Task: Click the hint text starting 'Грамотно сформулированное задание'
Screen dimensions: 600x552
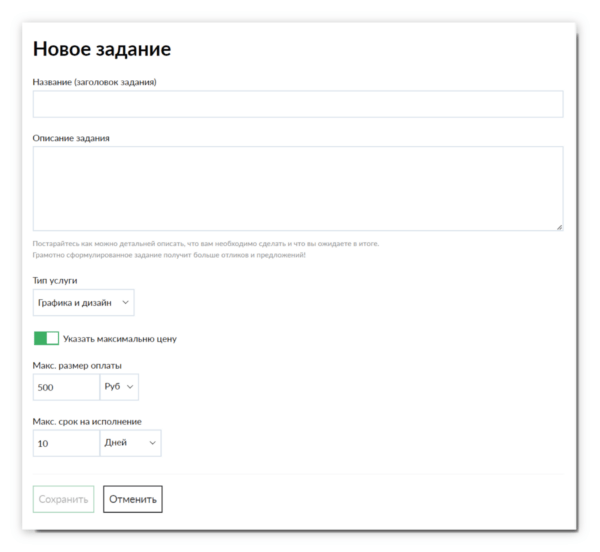Action: tap(169, 255)
